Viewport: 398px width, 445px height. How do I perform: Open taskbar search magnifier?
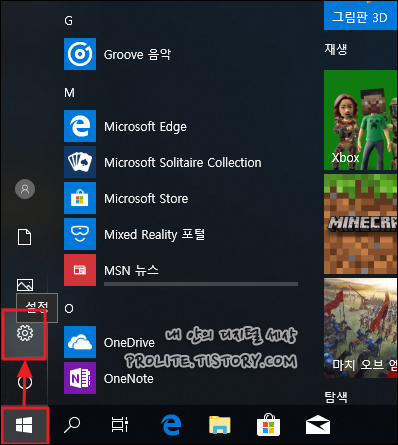pyautogui.click(x=72, y=425)
